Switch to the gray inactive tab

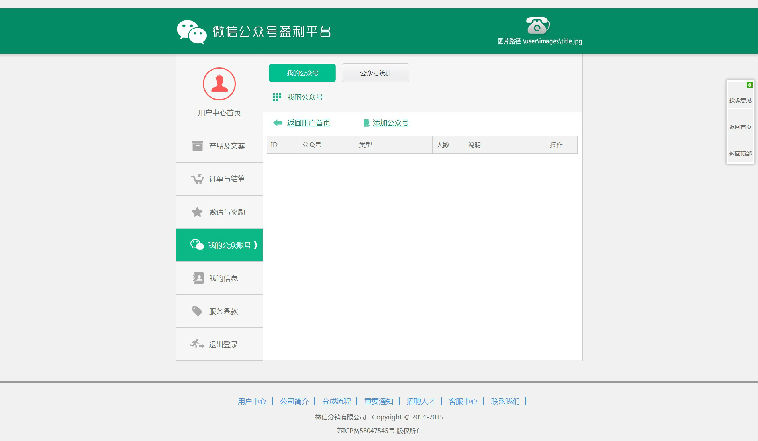[375, 73]
